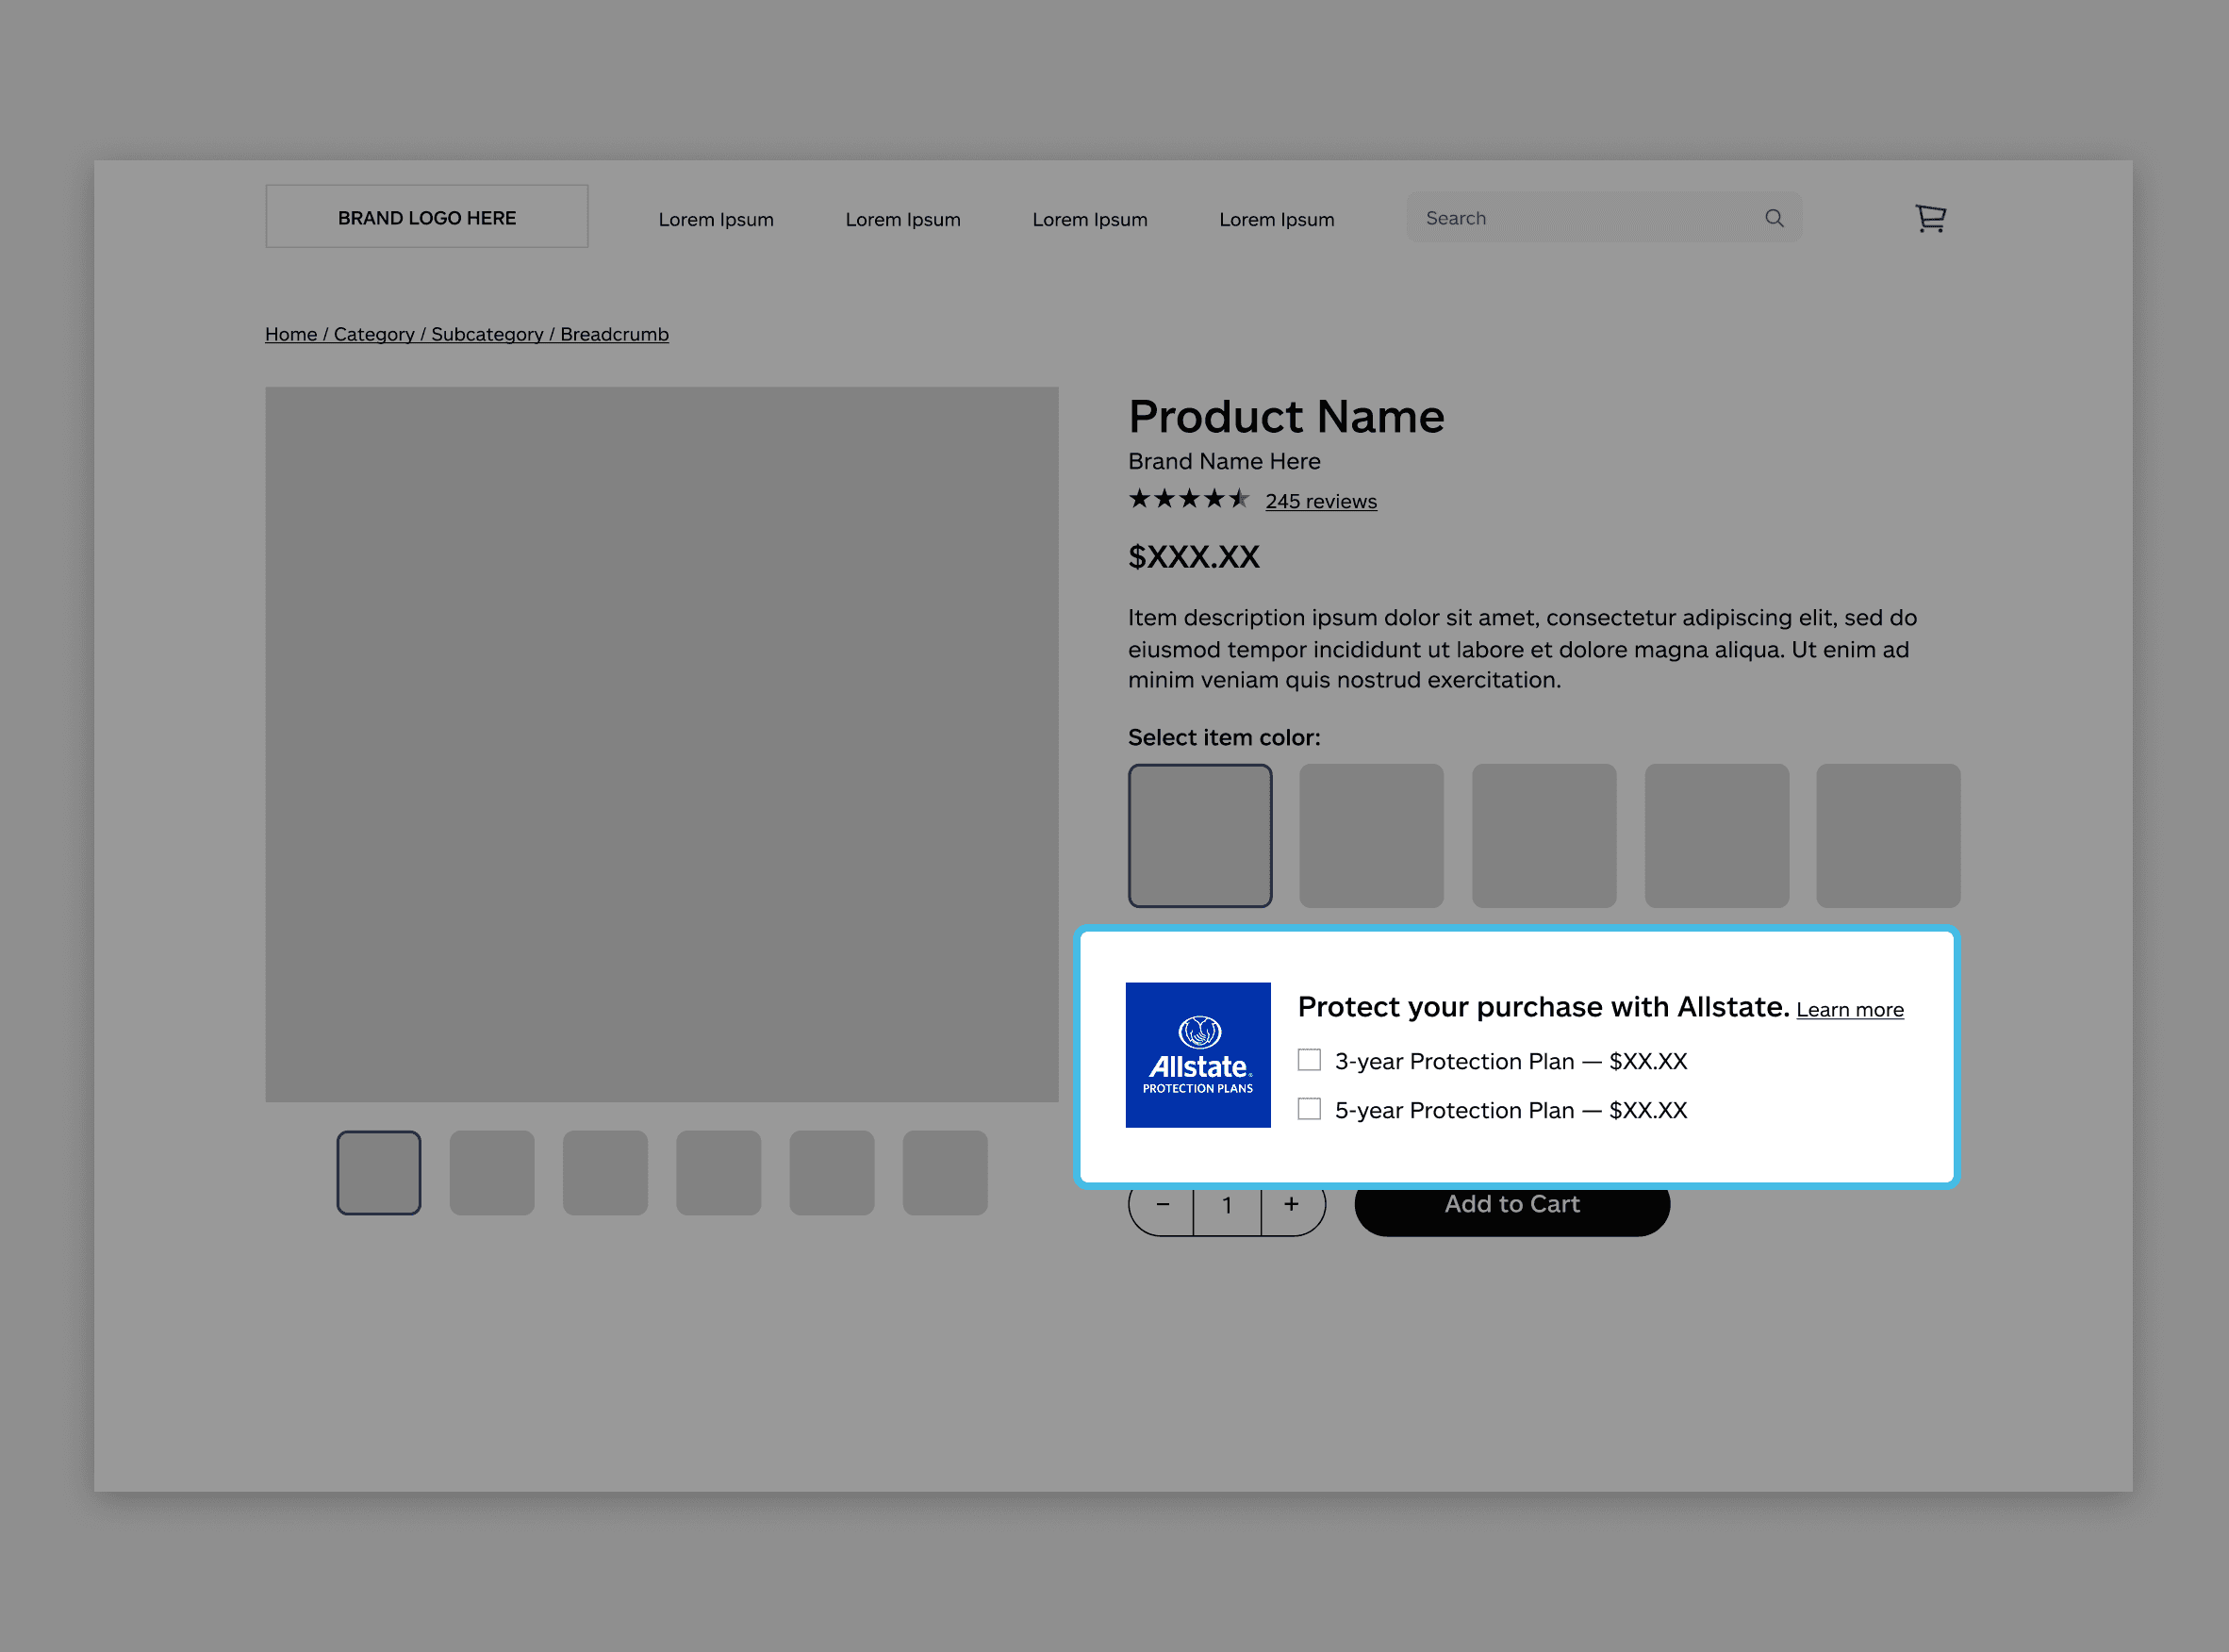Click the search magnifier icon
Image resolution: width=2229 pixels, height=1652 pixels.
point(1774,218)
